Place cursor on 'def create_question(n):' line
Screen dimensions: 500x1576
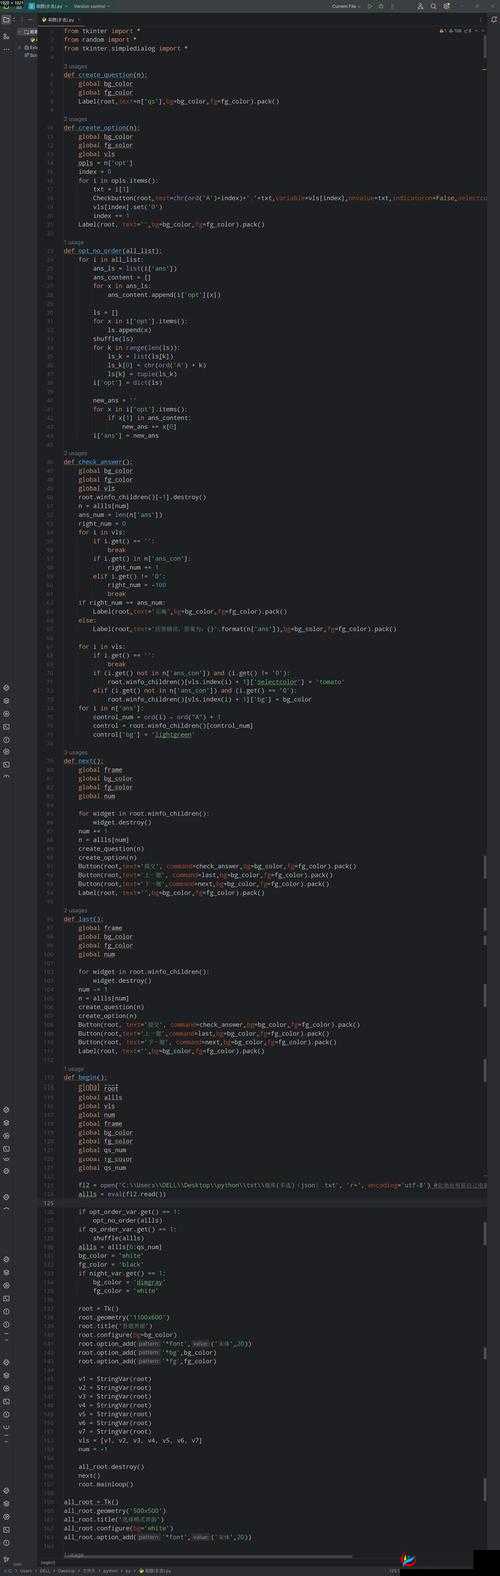pos(104,75)
